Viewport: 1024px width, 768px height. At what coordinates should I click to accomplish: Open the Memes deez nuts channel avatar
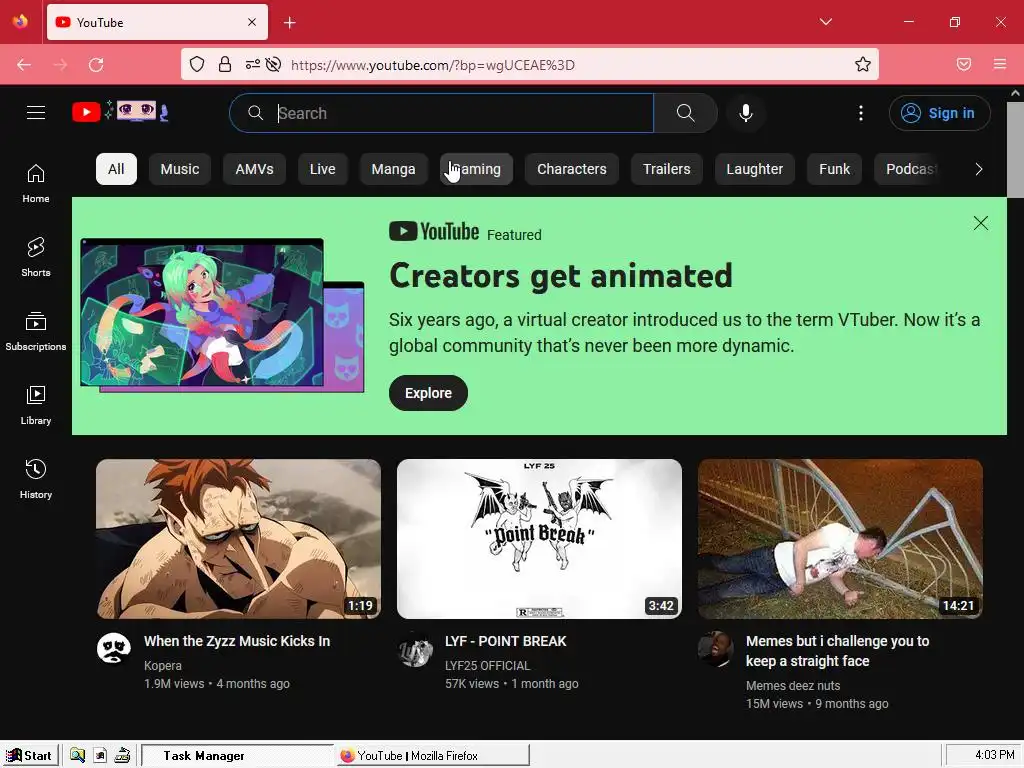716,648
